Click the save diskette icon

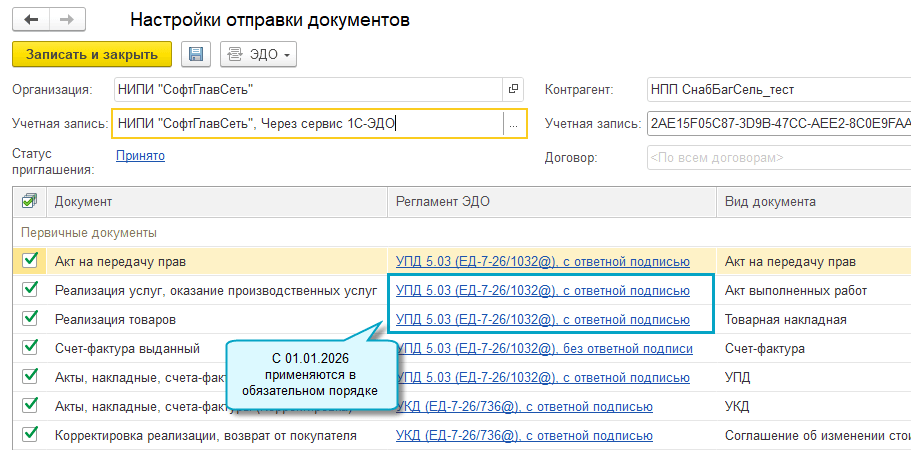(195, 54)
